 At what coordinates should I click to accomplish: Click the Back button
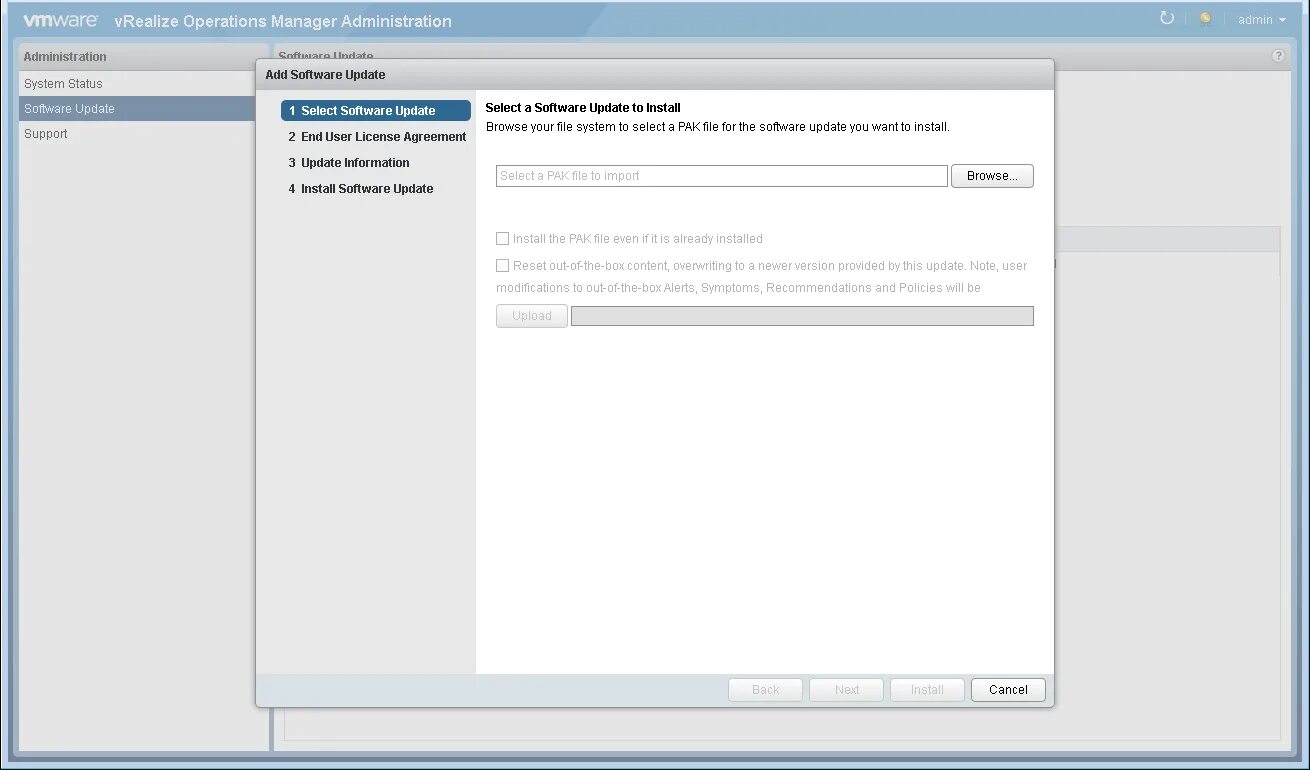tap(766, 690)
